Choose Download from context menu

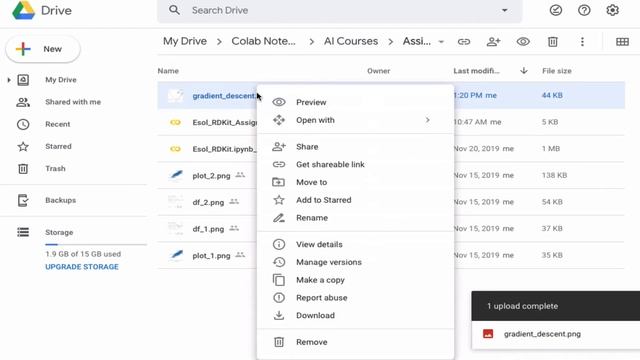pos(356,316)
